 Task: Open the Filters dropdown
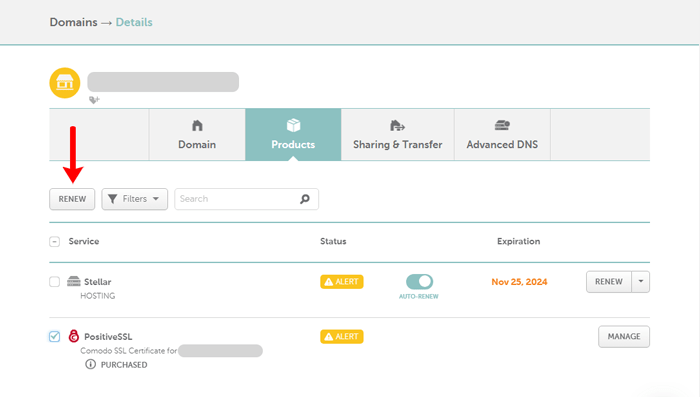coord(134,199)
